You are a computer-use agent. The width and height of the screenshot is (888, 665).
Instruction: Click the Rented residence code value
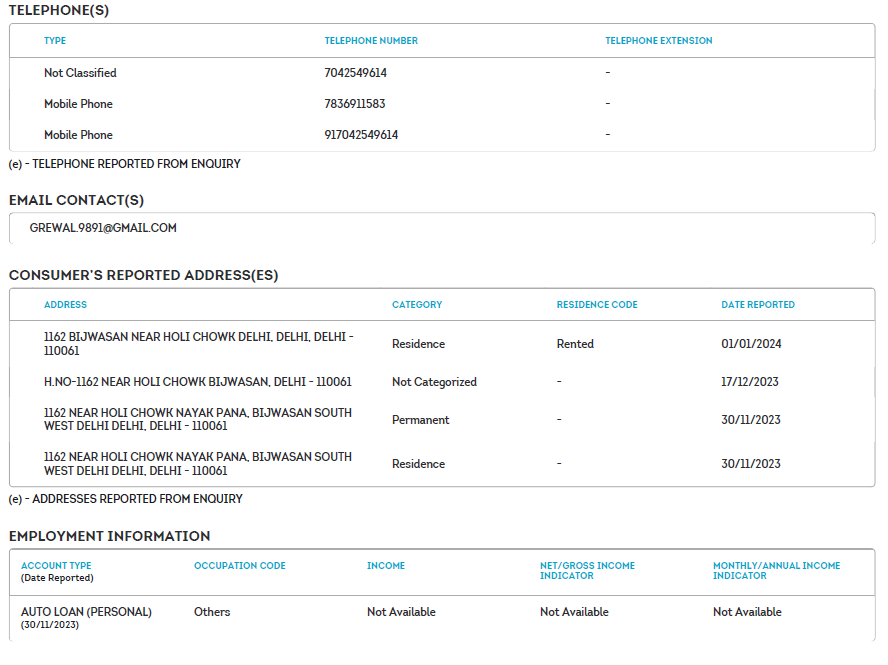[x=575, y=344]
